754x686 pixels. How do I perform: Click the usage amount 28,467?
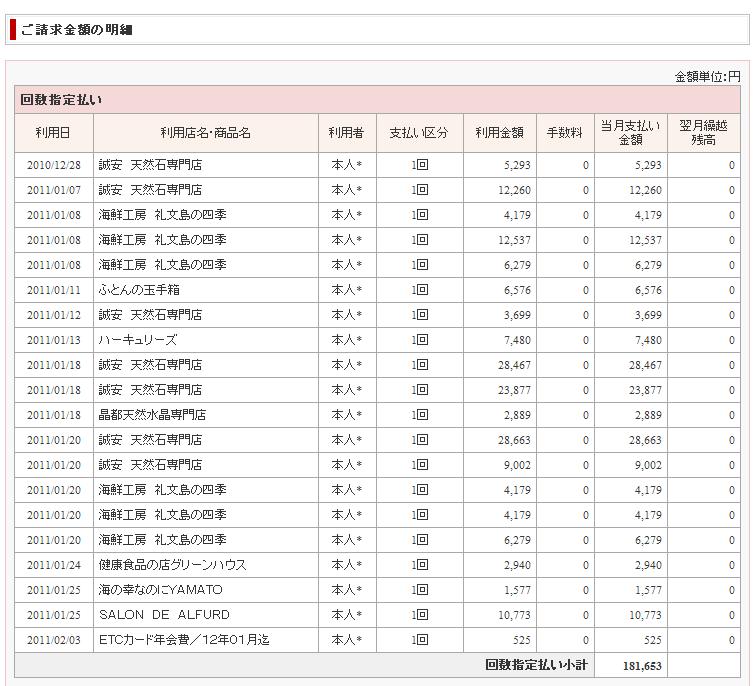pos(515,365)
